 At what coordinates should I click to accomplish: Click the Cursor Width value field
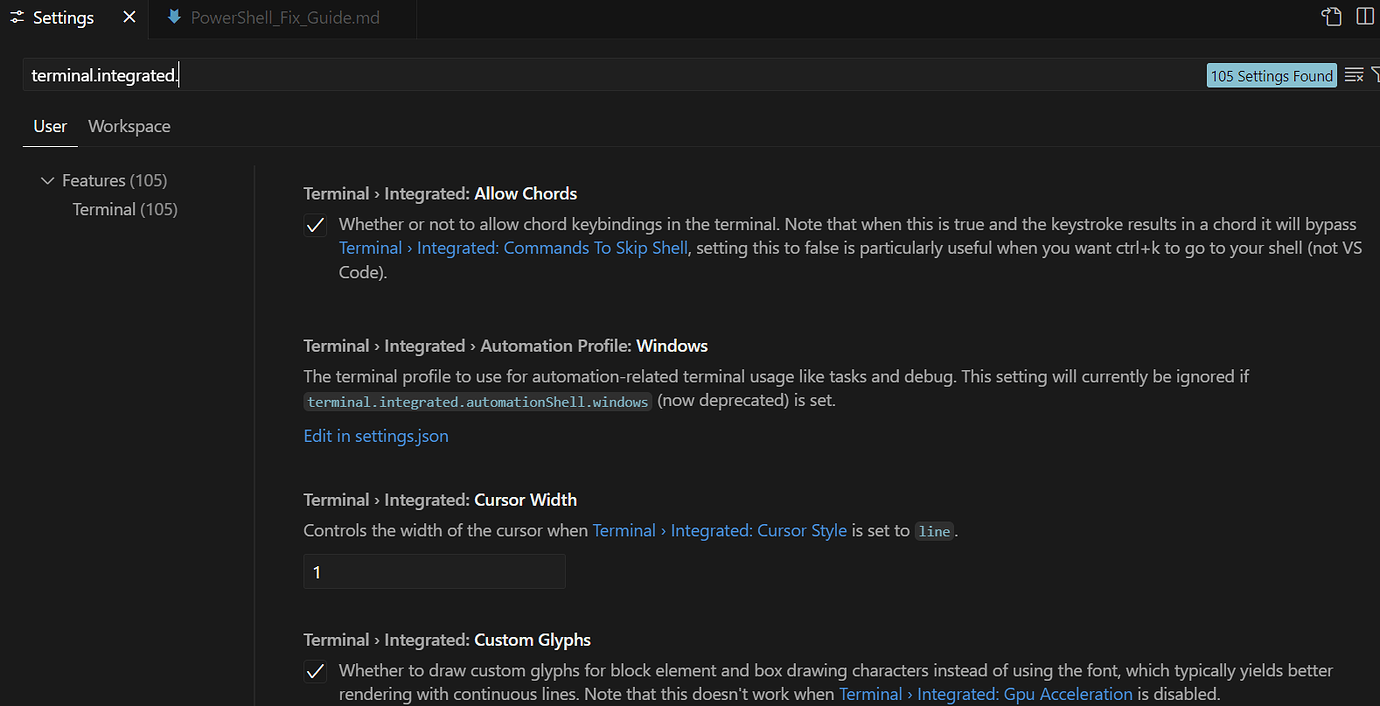click(x=434, y=571)
